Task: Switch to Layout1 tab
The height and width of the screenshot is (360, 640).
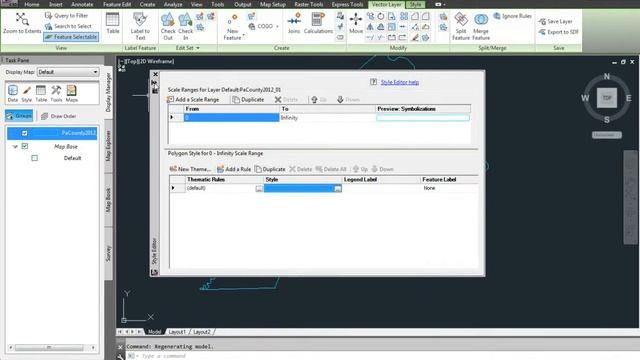Action: coord(177,332)
